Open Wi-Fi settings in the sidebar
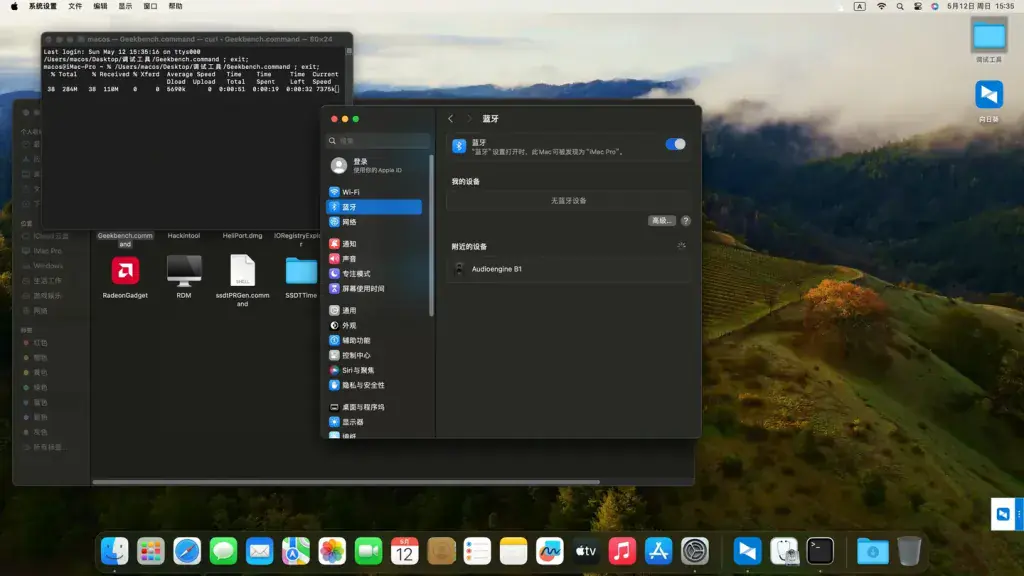 374,192
